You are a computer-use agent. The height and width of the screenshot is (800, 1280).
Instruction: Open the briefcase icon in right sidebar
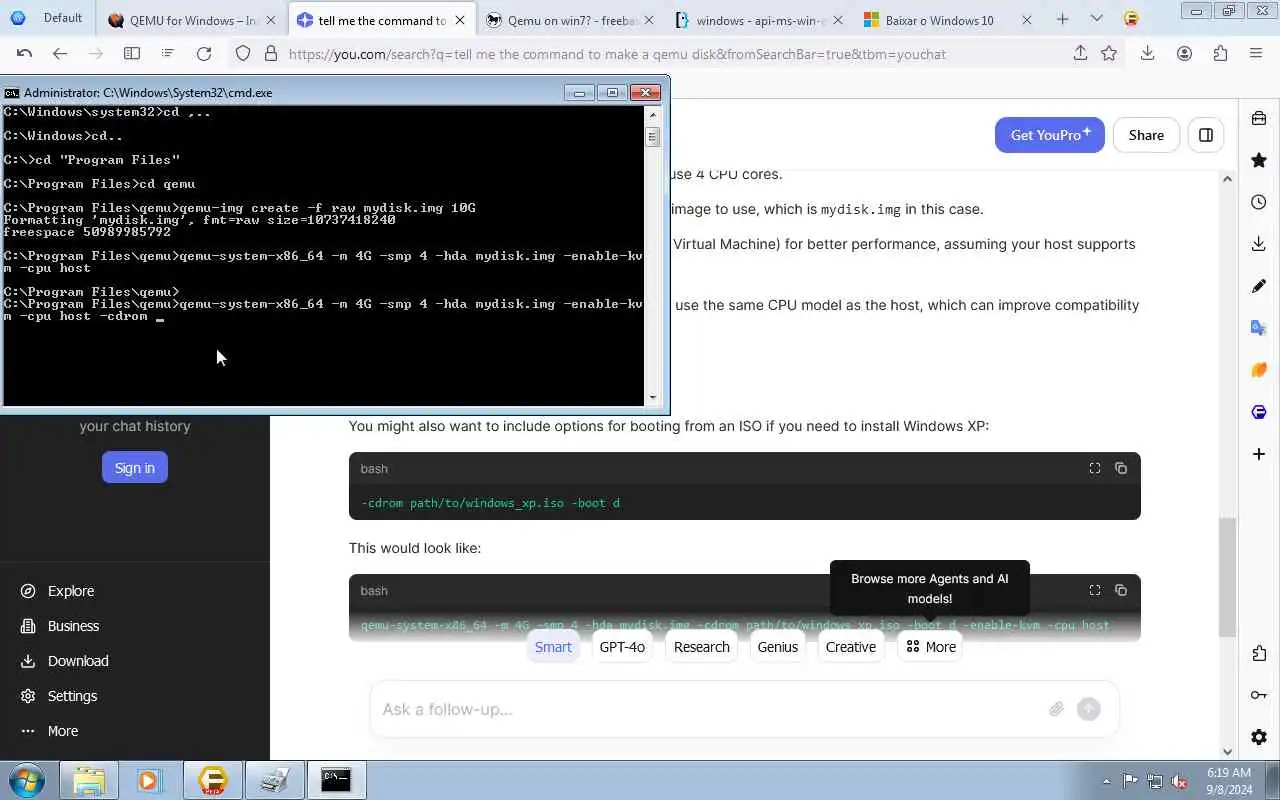tap(1259, 118)
